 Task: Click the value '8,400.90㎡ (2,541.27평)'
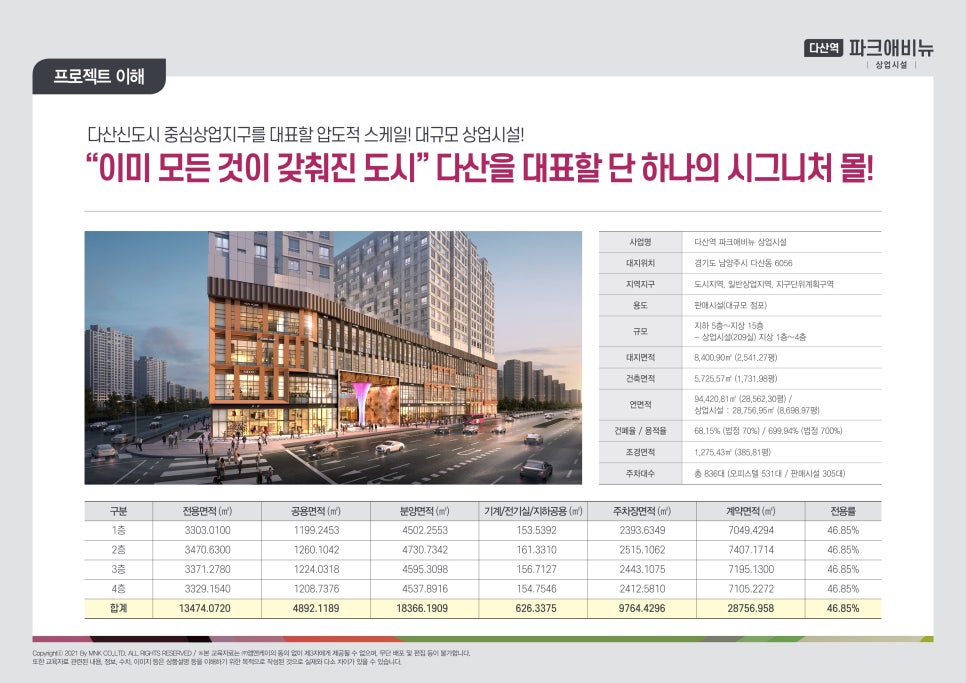pos(736,357)
